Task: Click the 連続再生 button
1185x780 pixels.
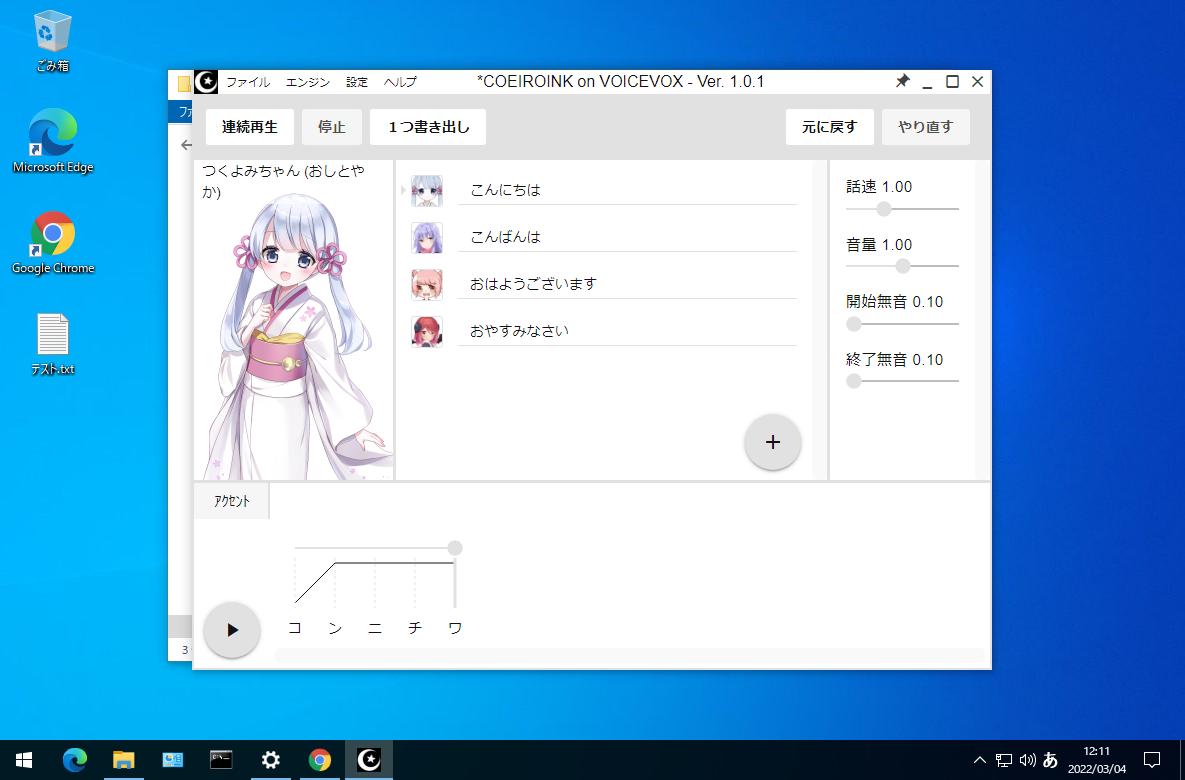Action: click(x=249, y=127)
